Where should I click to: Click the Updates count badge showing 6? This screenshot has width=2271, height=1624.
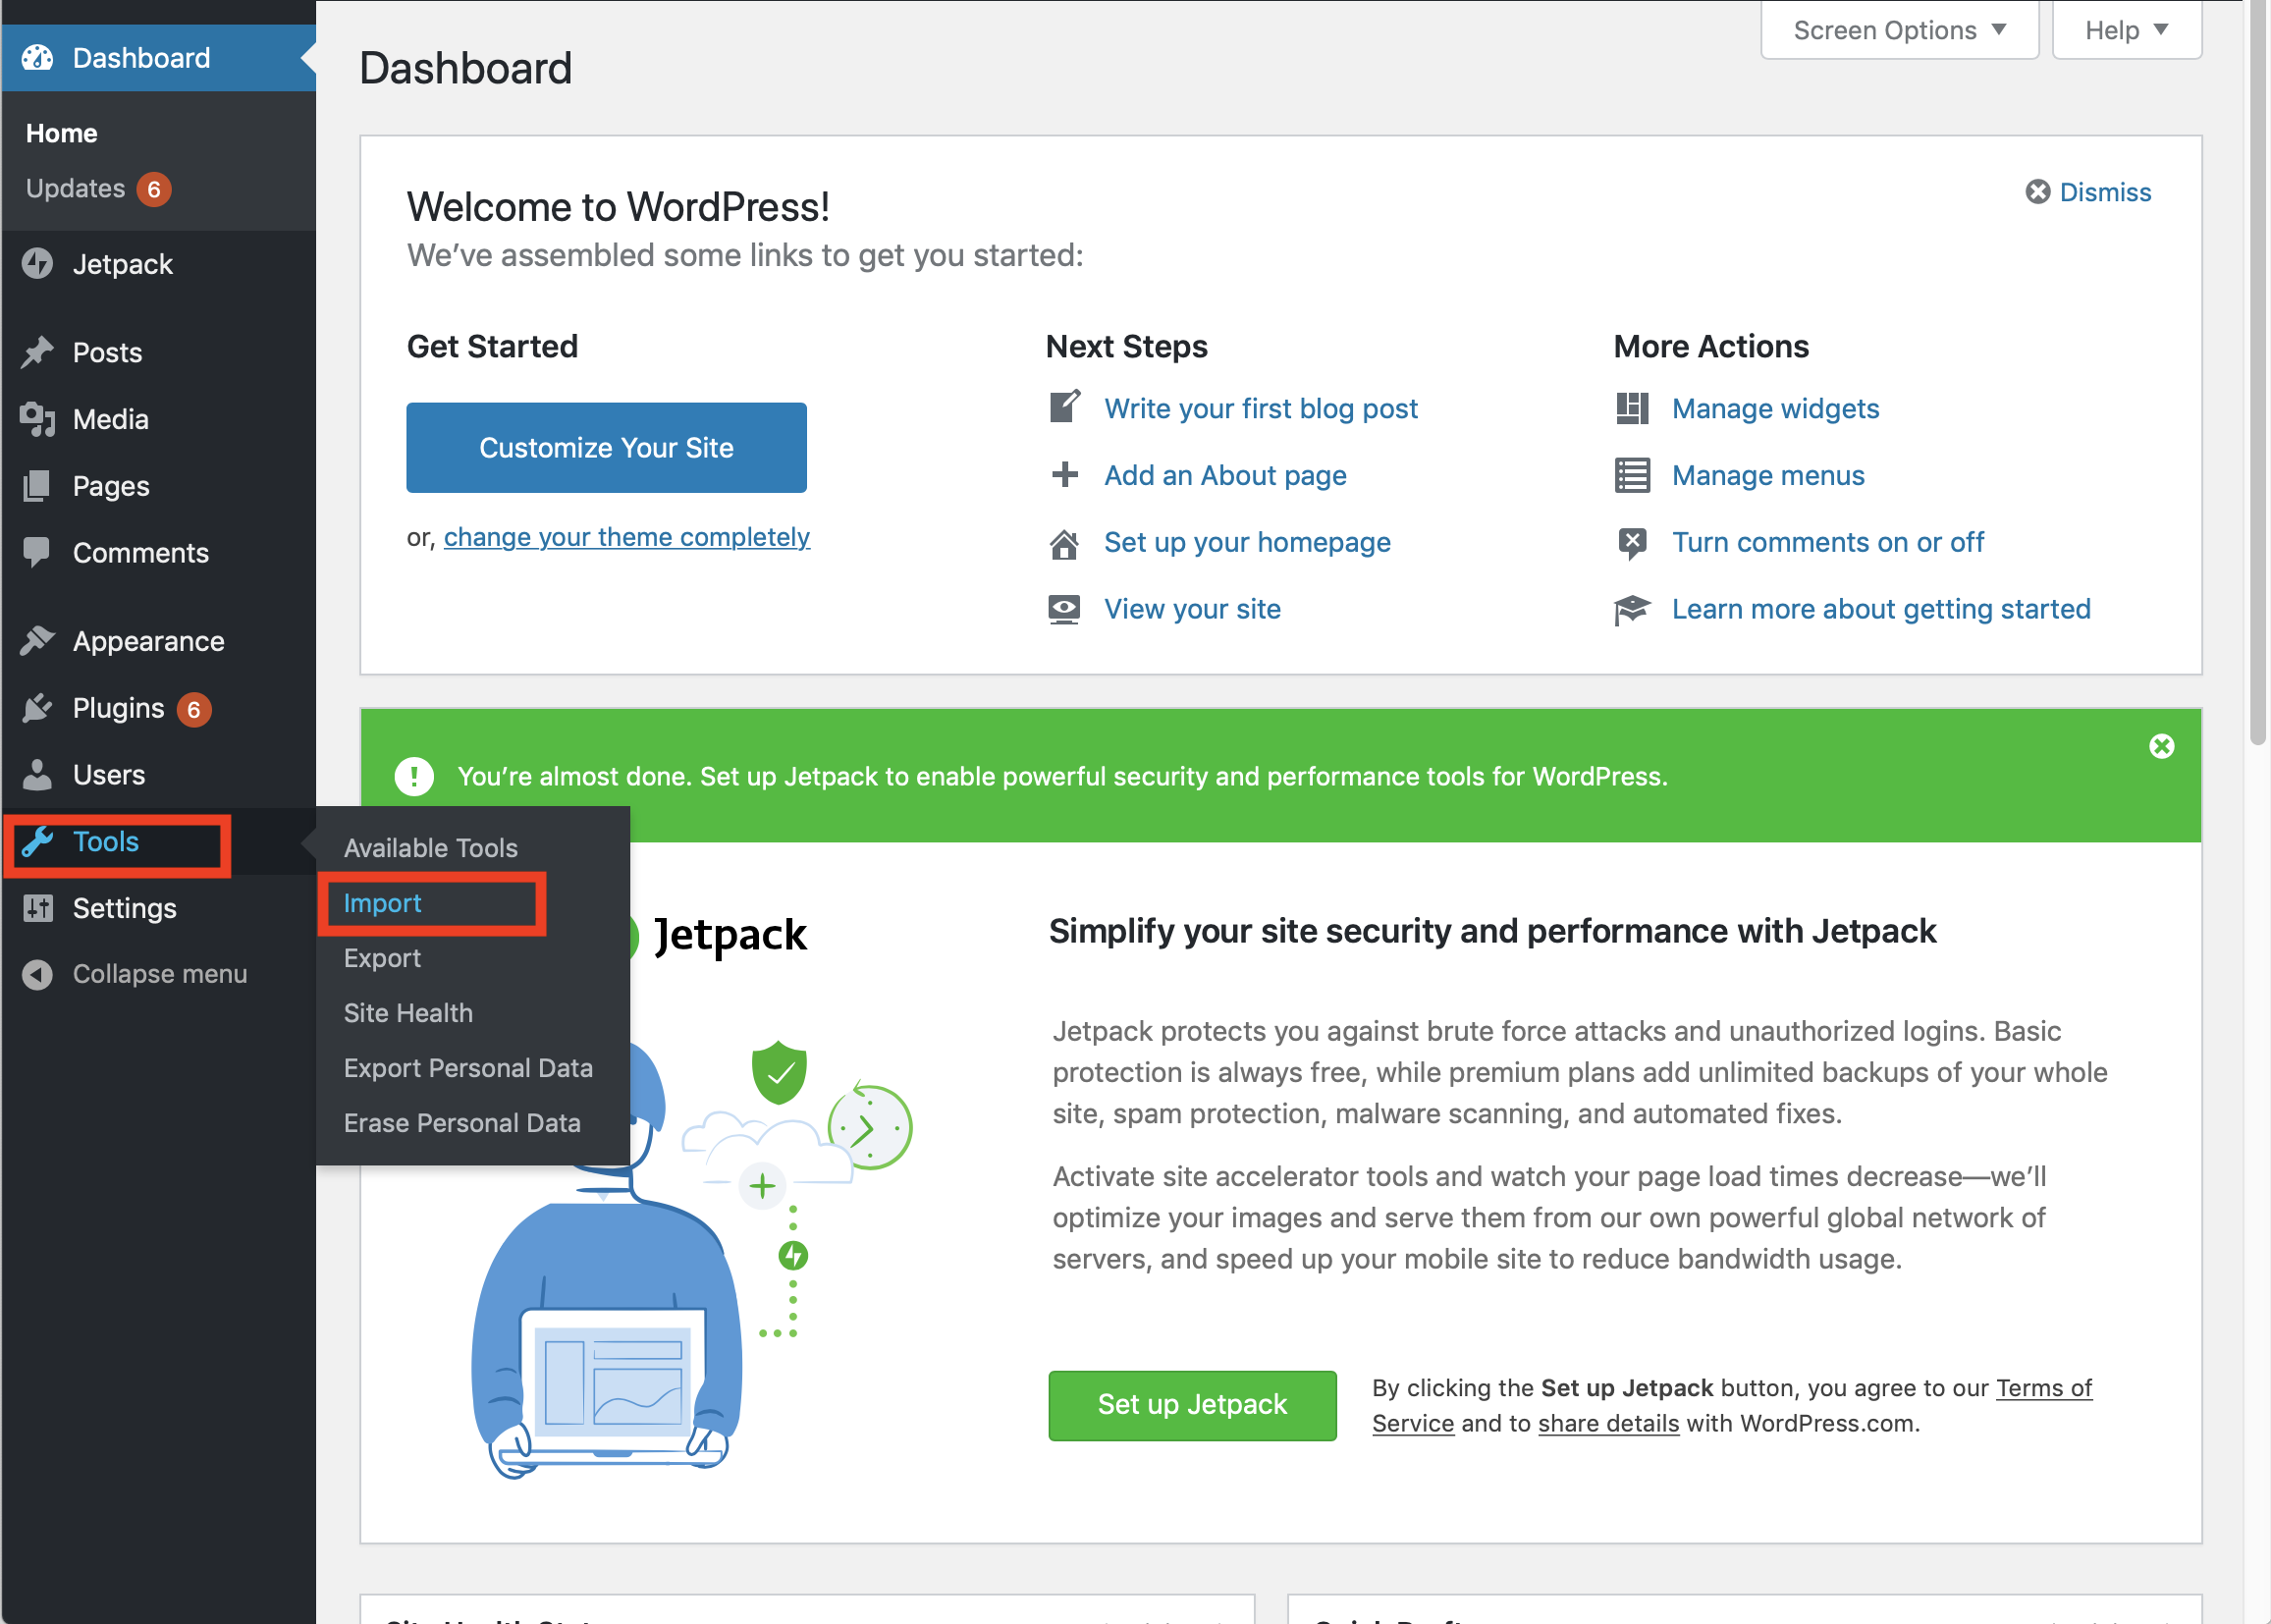coord(154,189)
